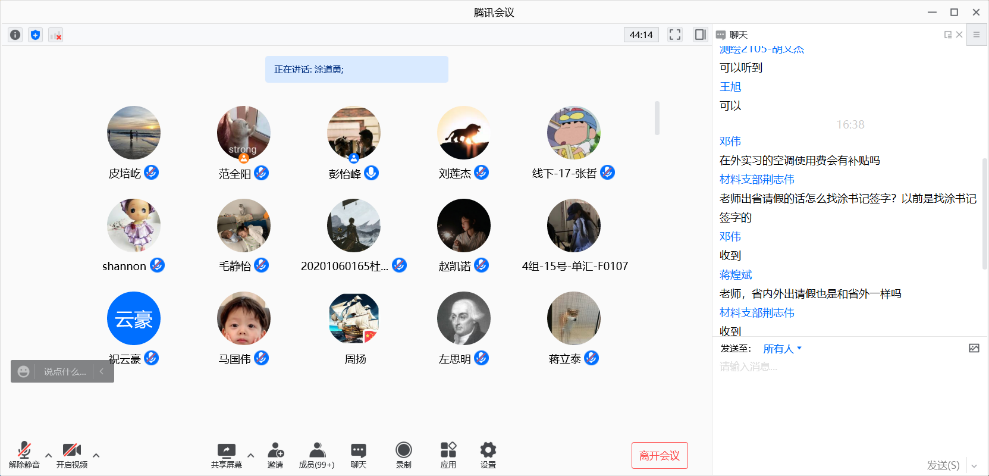Viewport: 989px width, 476px height.
Task: Click the meeting info icon
Action: pos(15,35)
